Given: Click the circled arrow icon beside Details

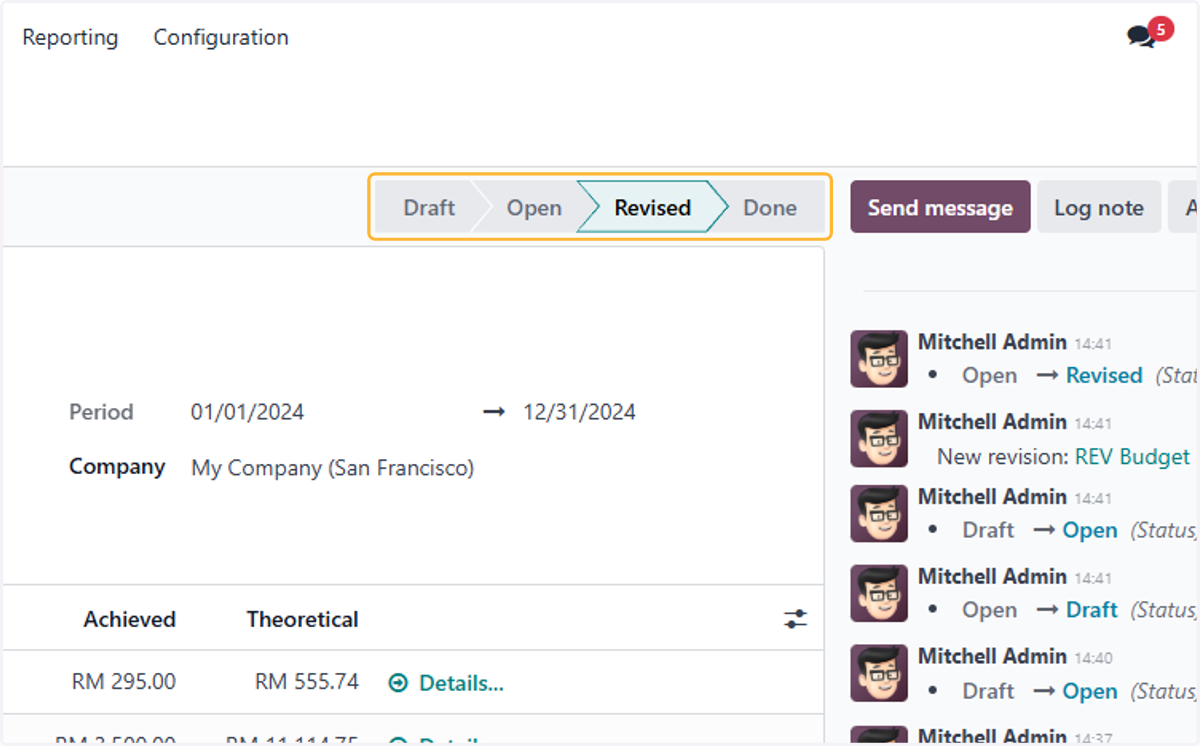Looking at the screenshot, I should click(398, 683).
